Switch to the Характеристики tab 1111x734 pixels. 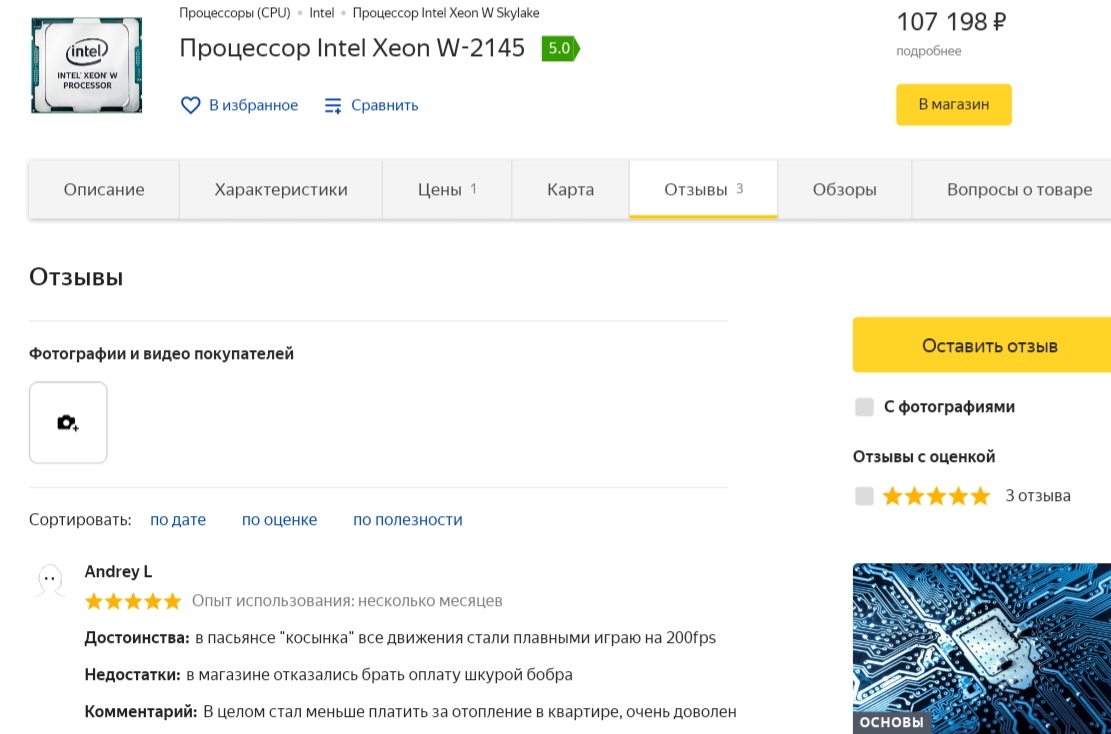click(281, 190)
